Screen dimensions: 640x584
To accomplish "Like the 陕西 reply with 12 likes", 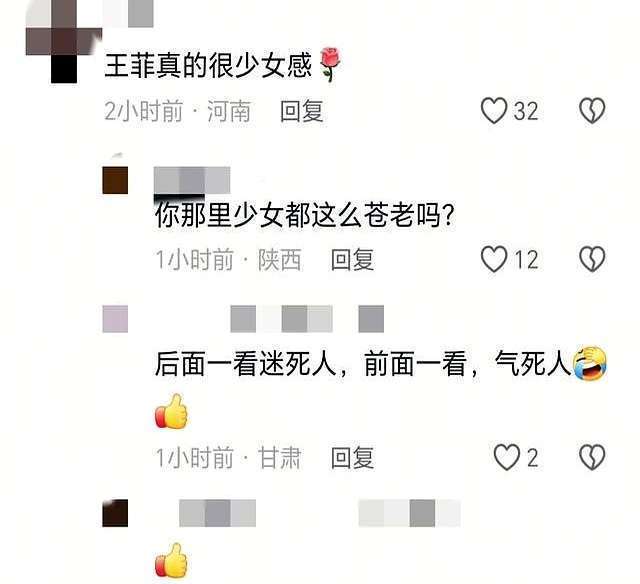I will pos(494,259).
